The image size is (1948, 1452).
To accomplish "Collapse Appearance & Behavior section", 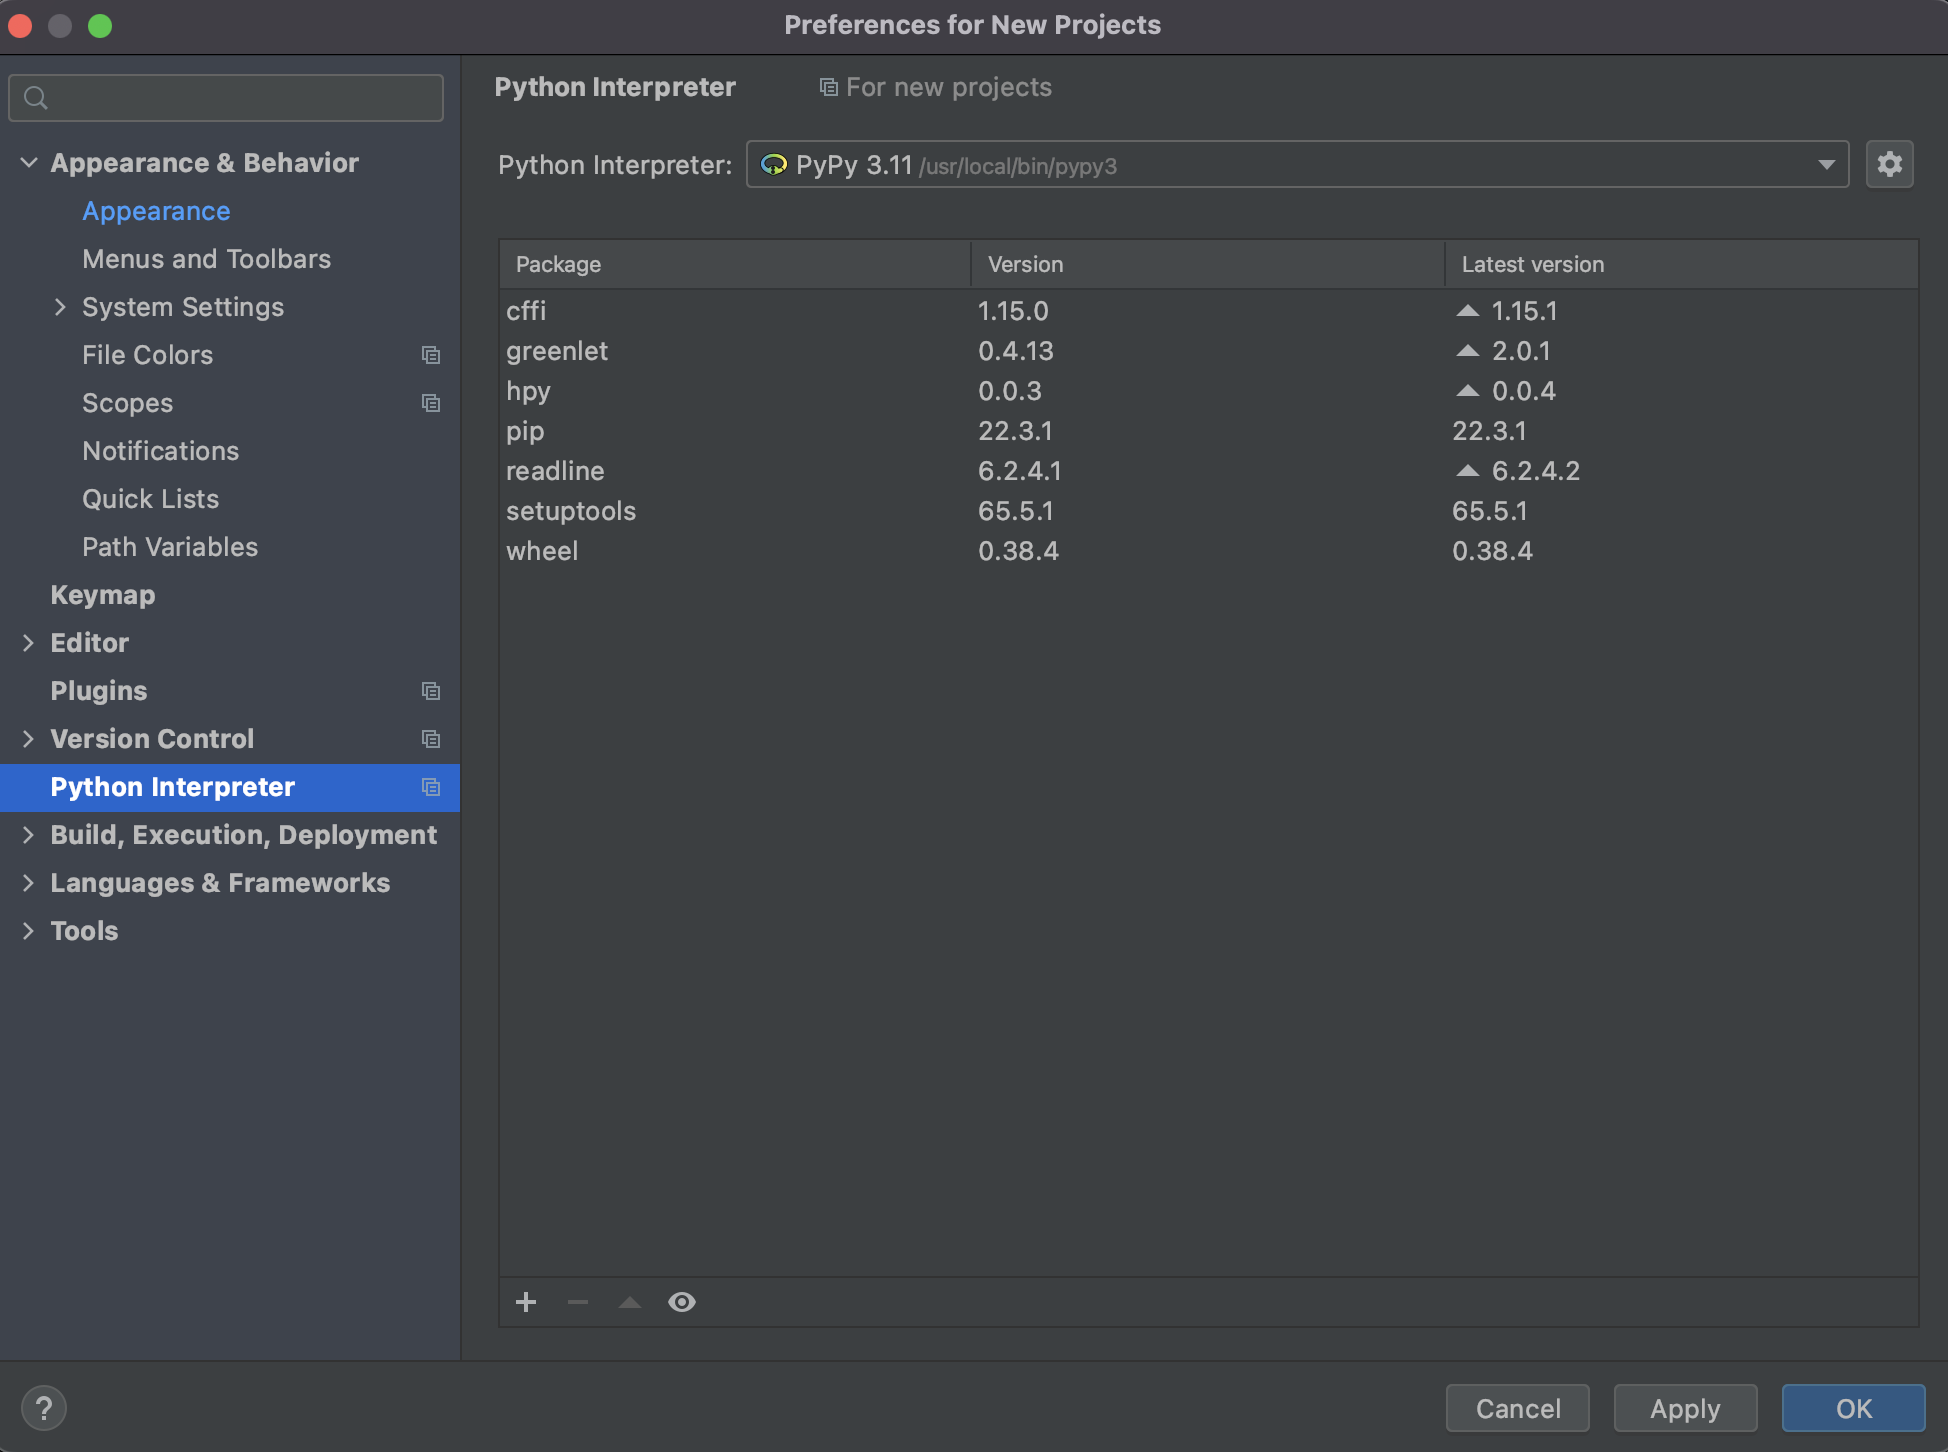I will click(29, 163).
